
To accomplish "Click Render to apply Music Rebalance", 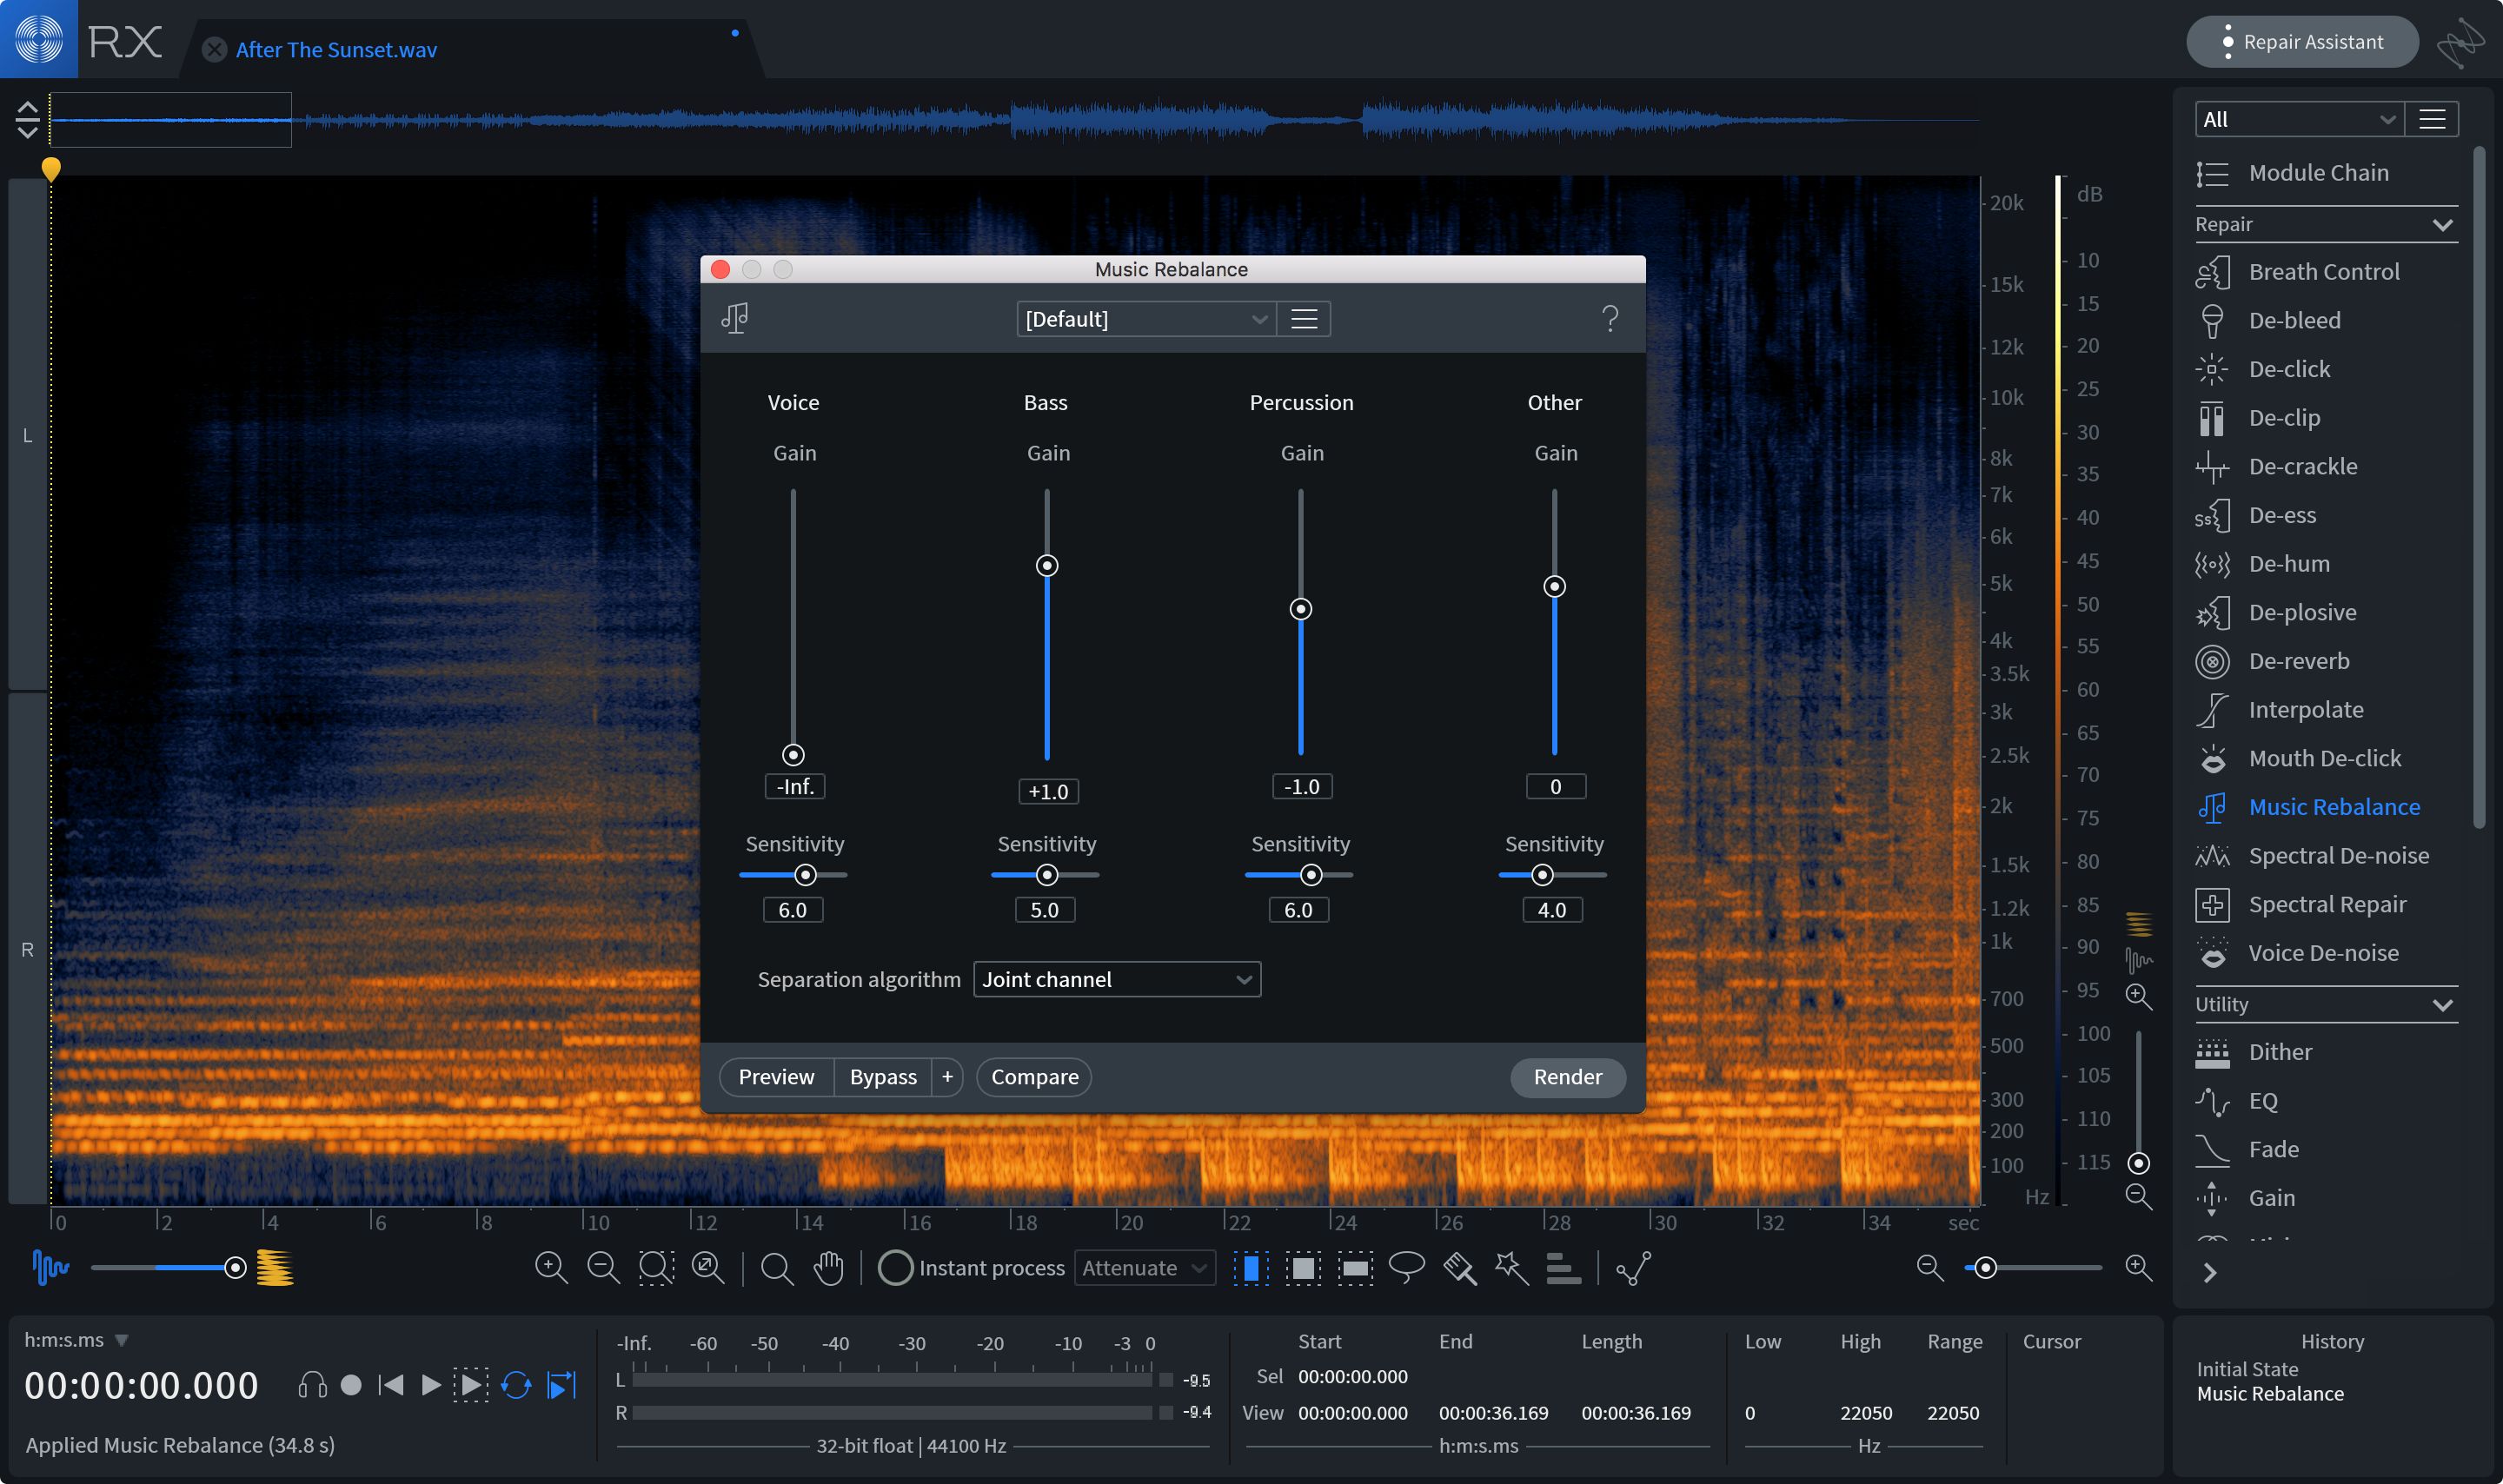I will tap(1567, 1074).
